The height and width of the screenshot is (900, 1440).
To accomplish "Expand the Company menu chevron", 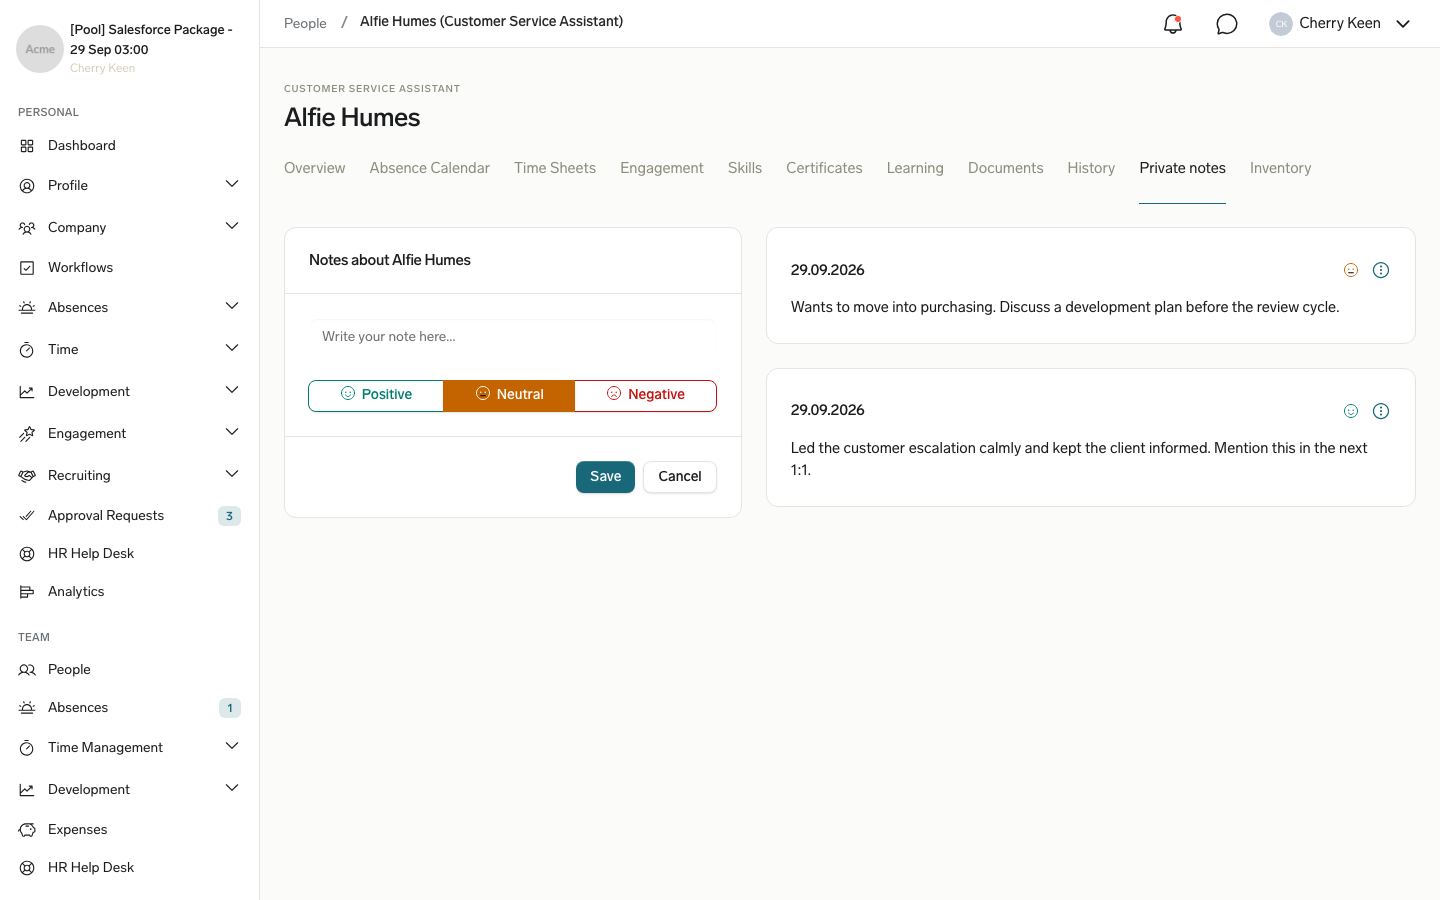I will [x=232, y=226].
